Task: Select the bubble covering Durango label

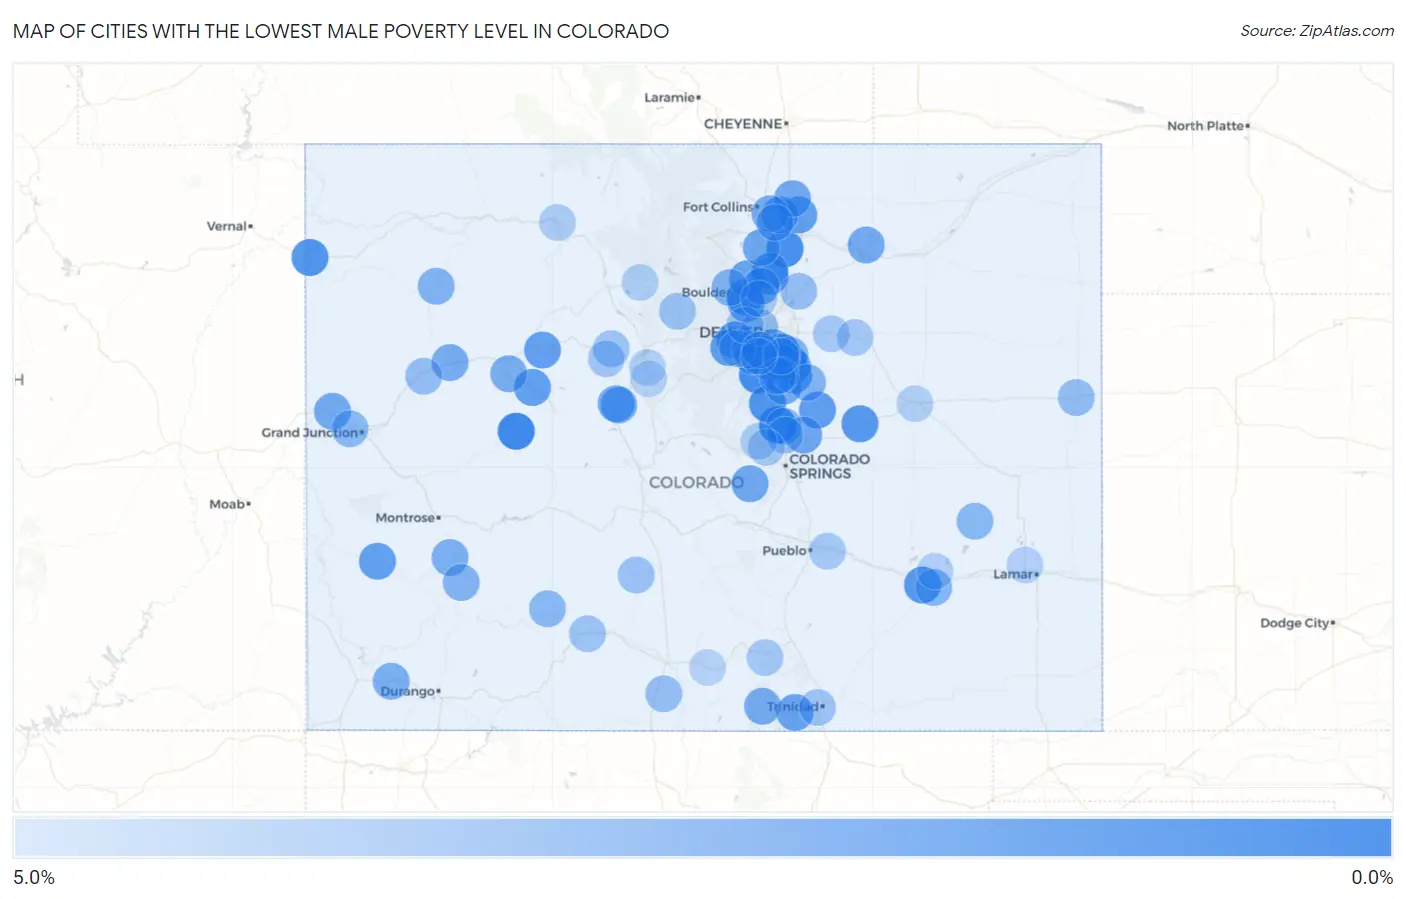Action: click(391, 682)
